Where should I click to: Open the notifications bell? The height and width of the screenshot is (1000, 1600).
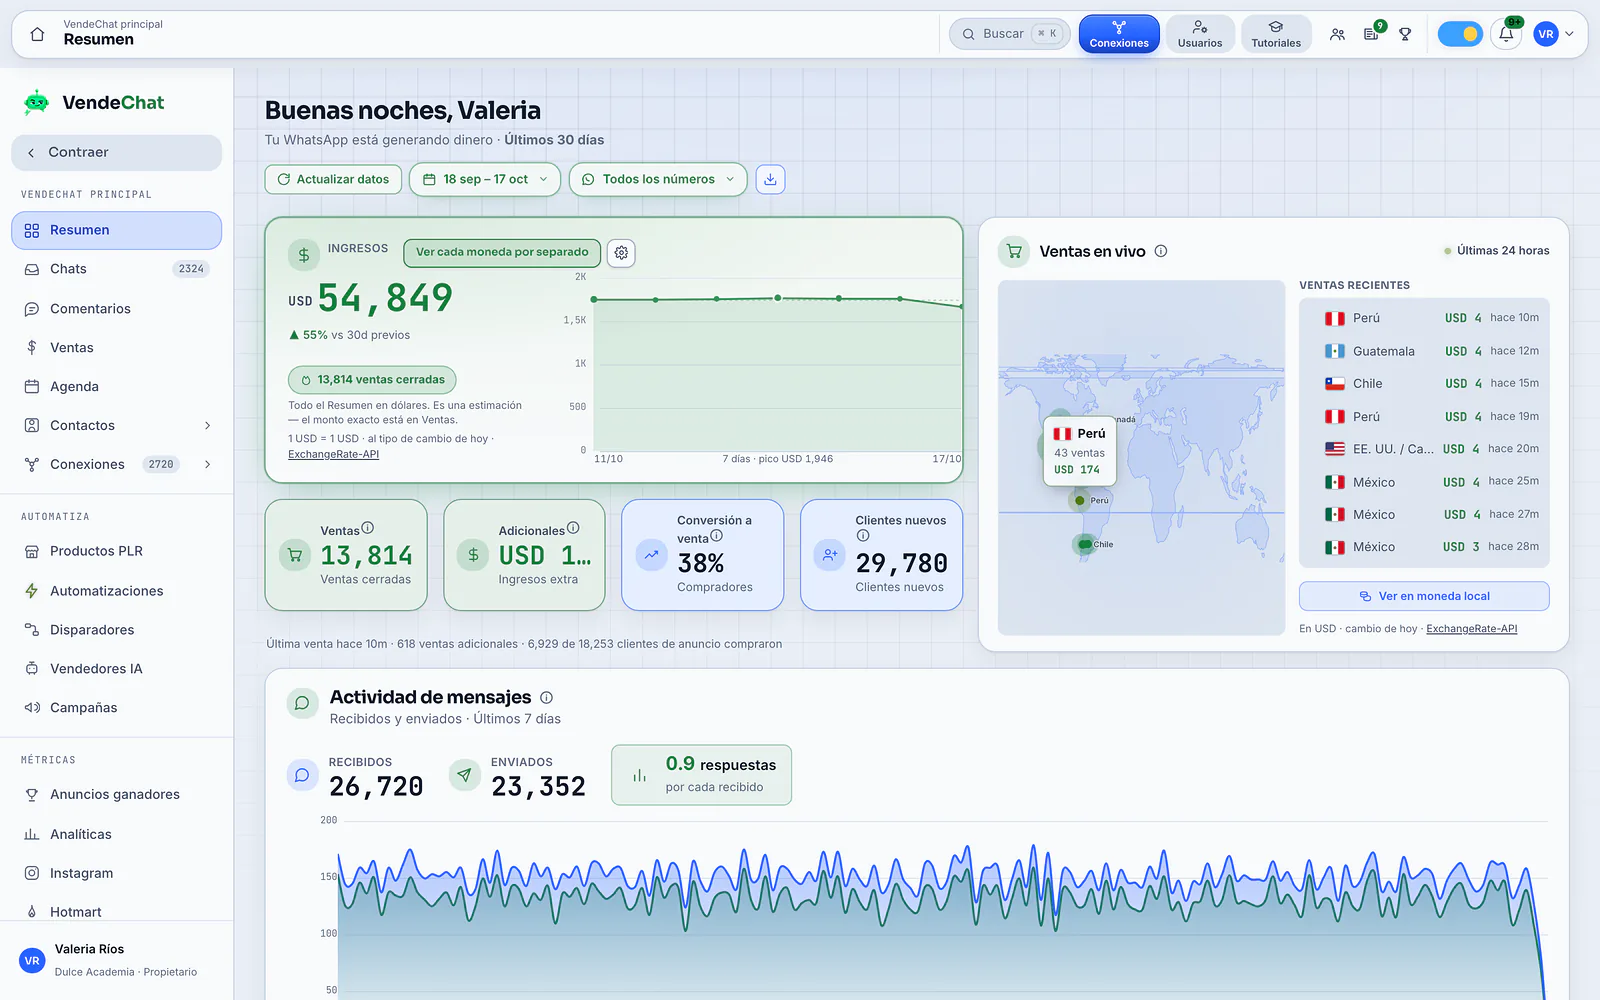coord(1506,34)
